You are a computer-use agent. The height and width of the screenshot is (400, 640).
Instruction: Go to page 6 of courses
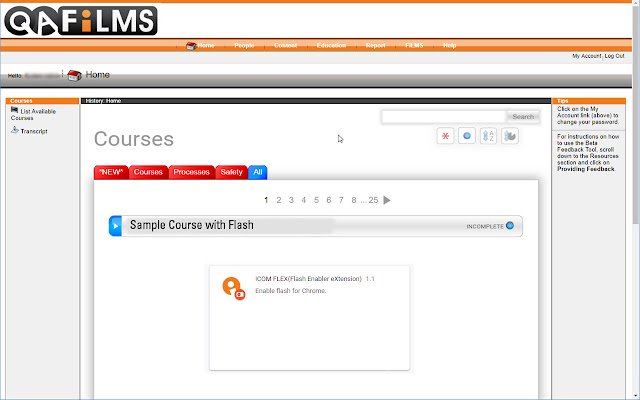(329, 200)
